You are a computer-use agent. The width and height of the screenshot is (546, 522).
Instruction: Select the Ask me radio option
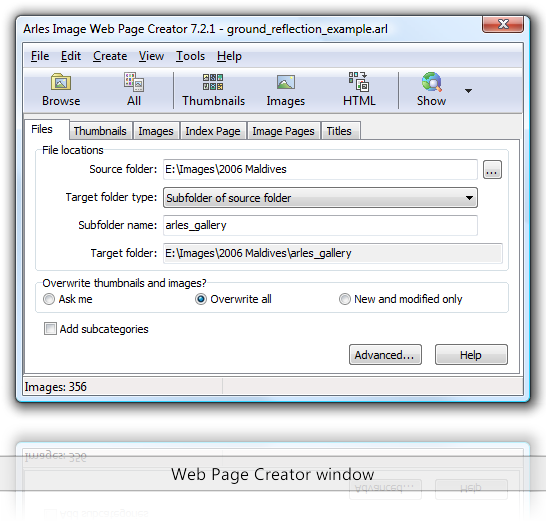(x=68, y=299)
